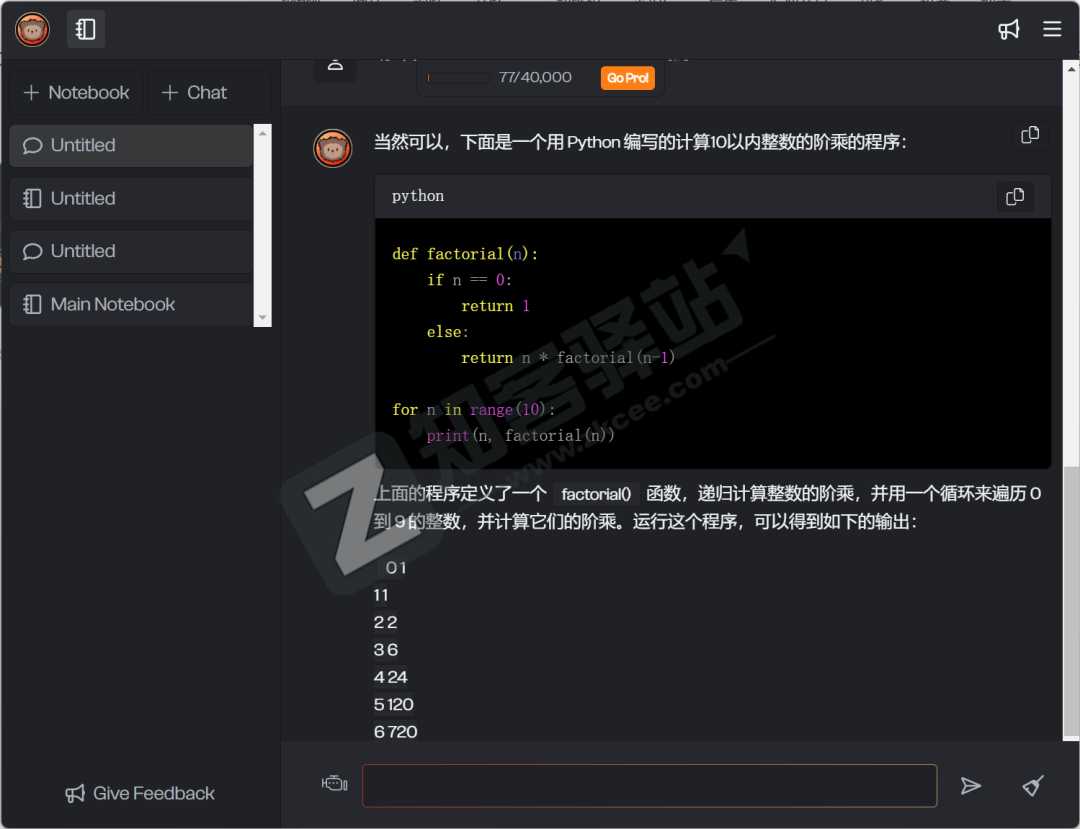Toggle the notebook sidebar panel icon
The height and width of the screenshot is (829, 1080).
click(86, 30)
